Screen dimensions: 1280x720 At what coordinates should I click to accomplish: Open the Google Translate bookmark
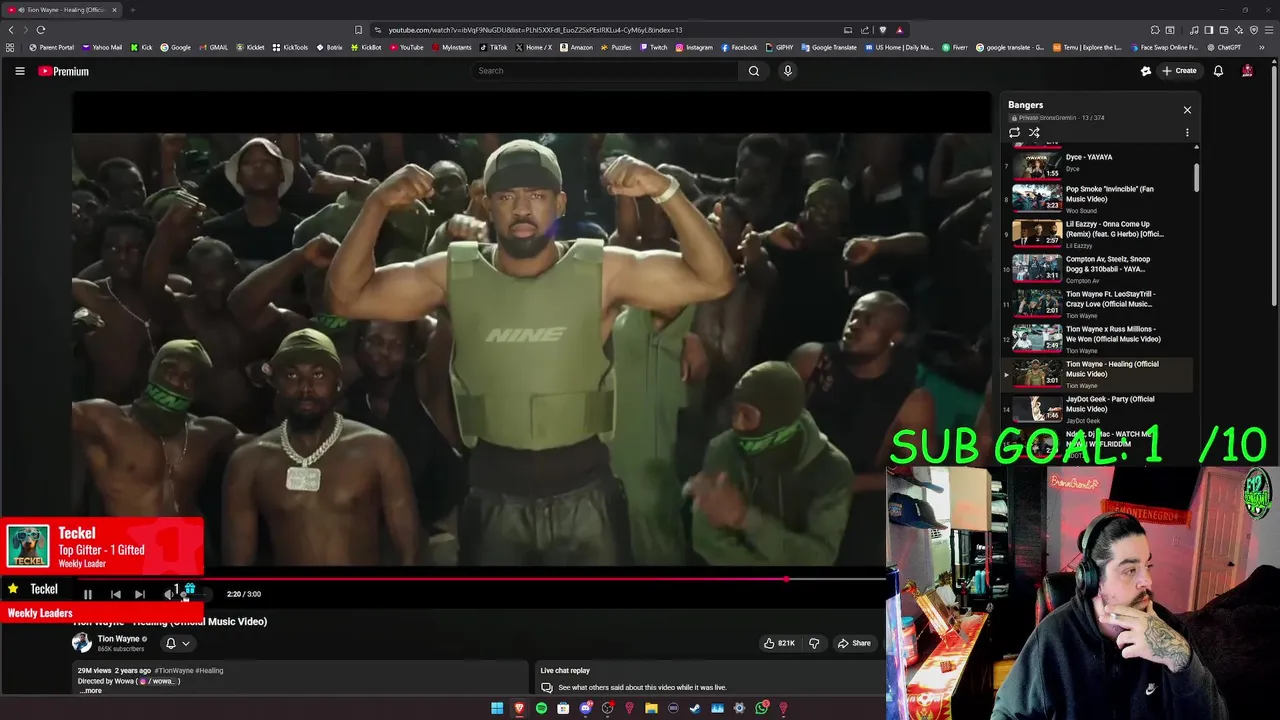click(829, 47)
